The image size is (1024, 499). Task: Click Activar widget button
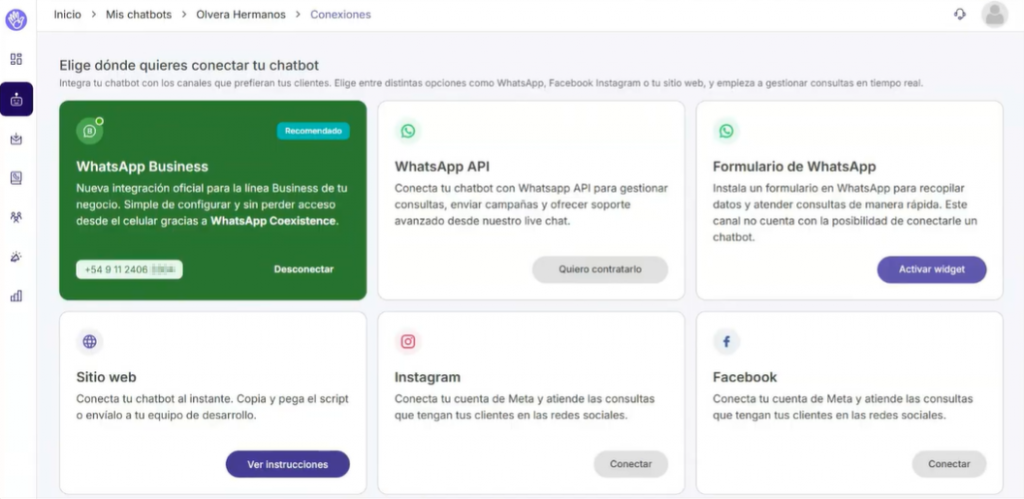pyautogui.click(x=931, y=269)
